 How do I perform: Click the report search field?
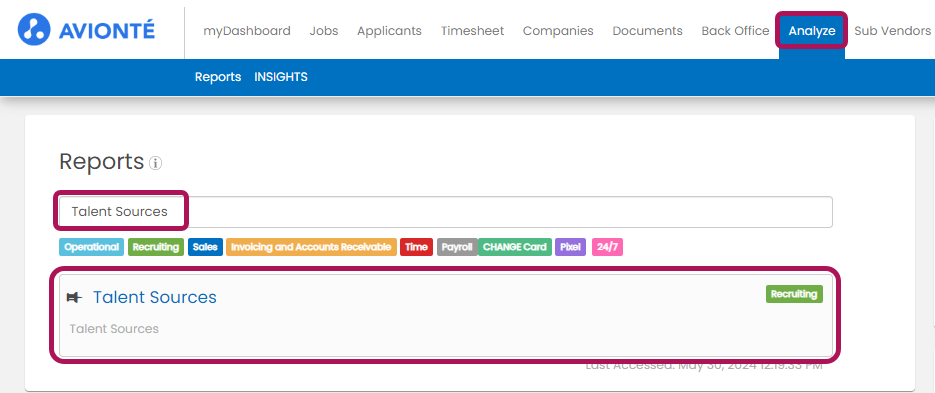tap(445, 212)
